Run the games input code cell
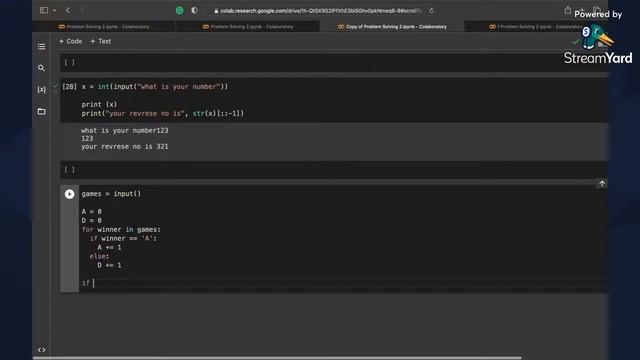 (x=69, y=194)
